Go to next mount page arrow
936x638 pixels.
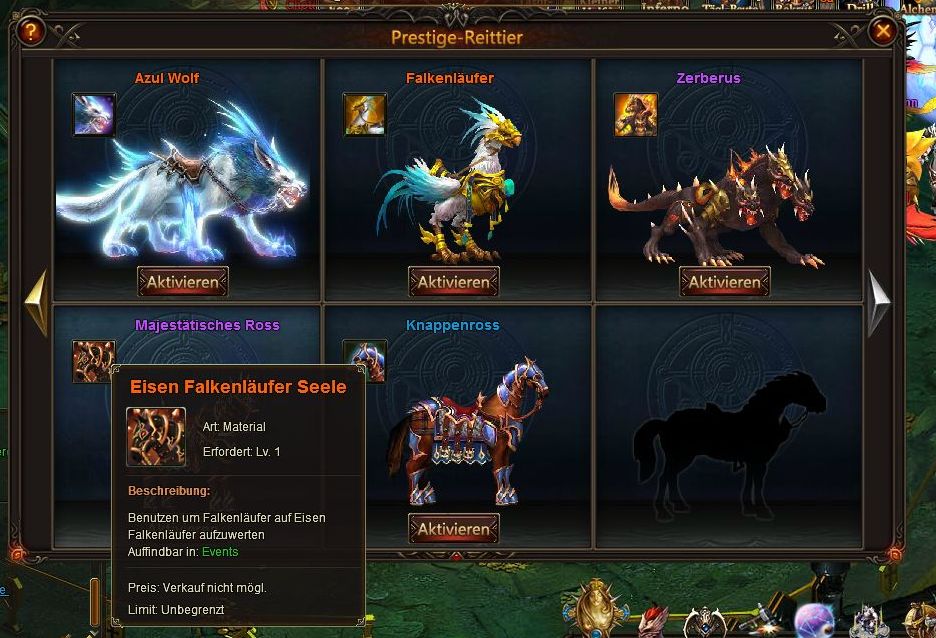tap(879, 302)
